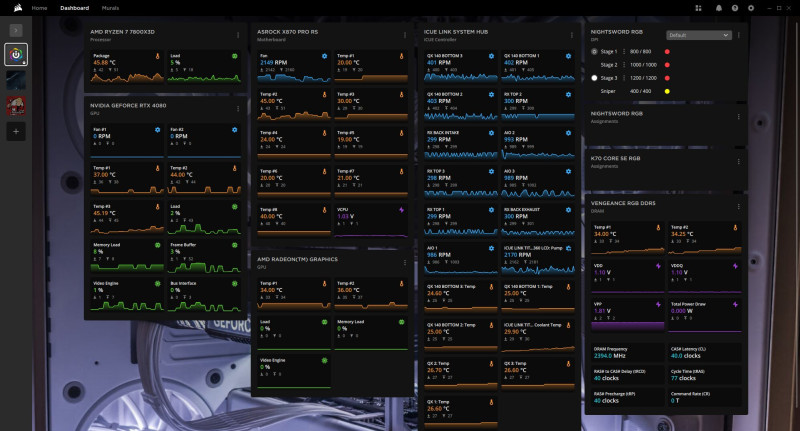Screen dimensions: 800x431
Task: Open the dashboard widgets layout icon
Action: tap(698, 8)
